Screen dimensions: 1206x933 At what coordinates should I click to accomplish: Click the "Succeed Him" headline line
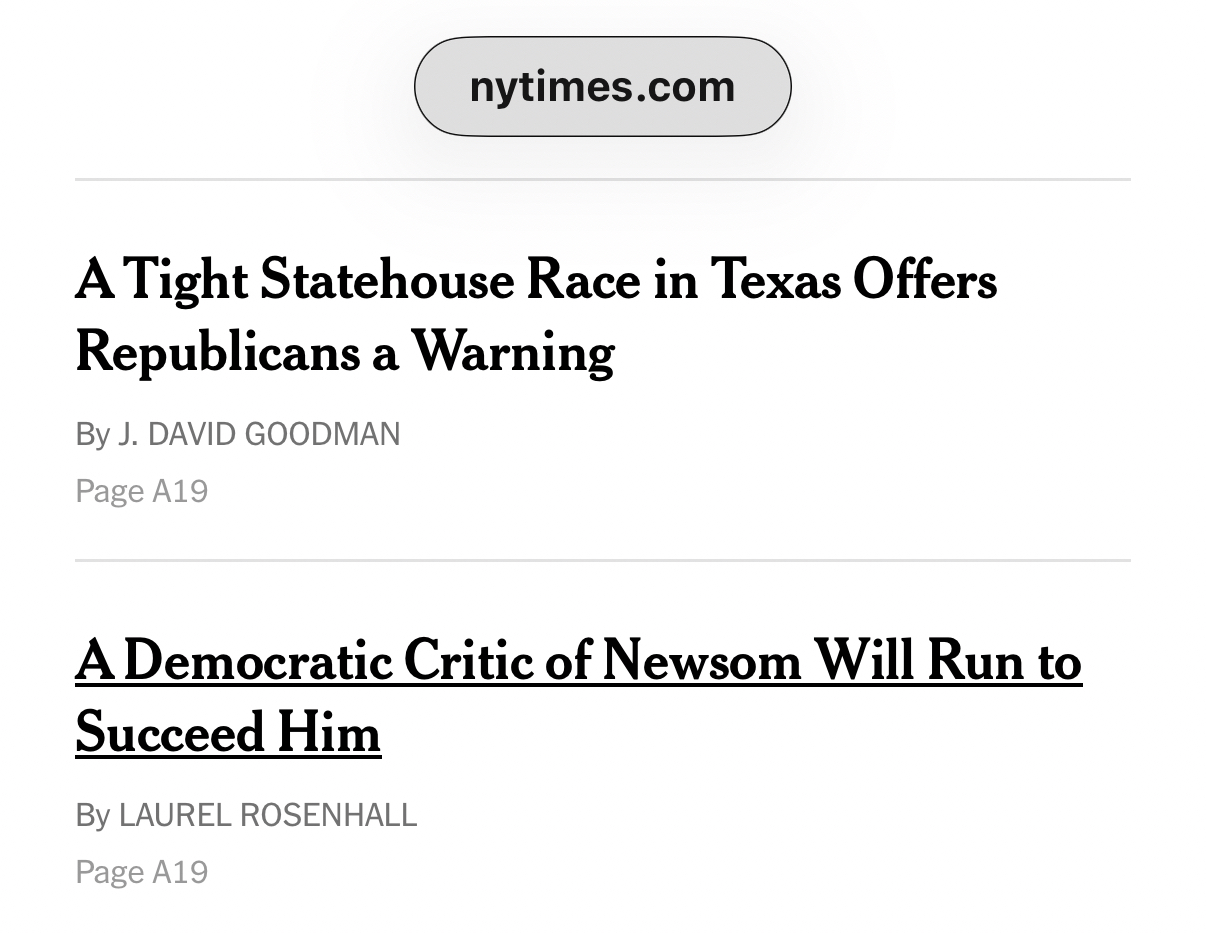click(x=228, y=733)
